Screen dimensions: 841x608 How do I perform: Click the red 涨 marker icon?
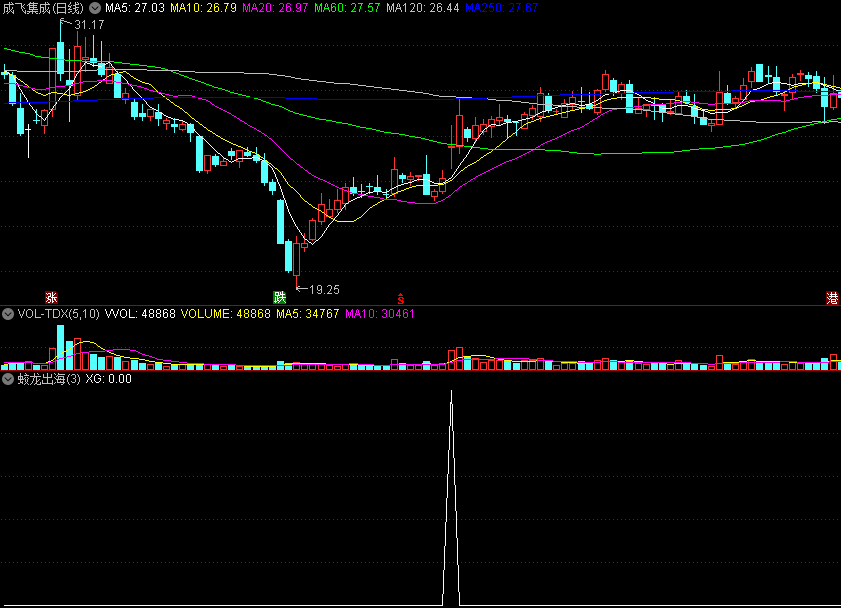point(51,298)
